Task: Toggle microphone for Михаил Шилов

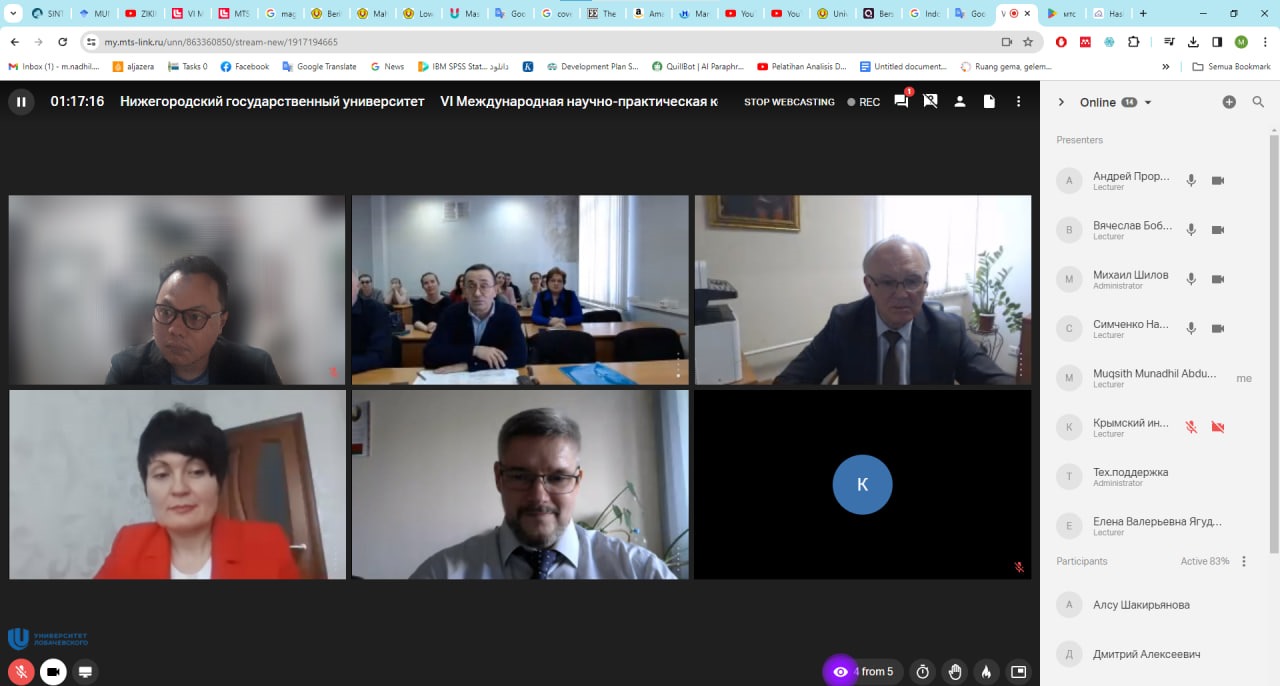Action: pos(1191,279)
